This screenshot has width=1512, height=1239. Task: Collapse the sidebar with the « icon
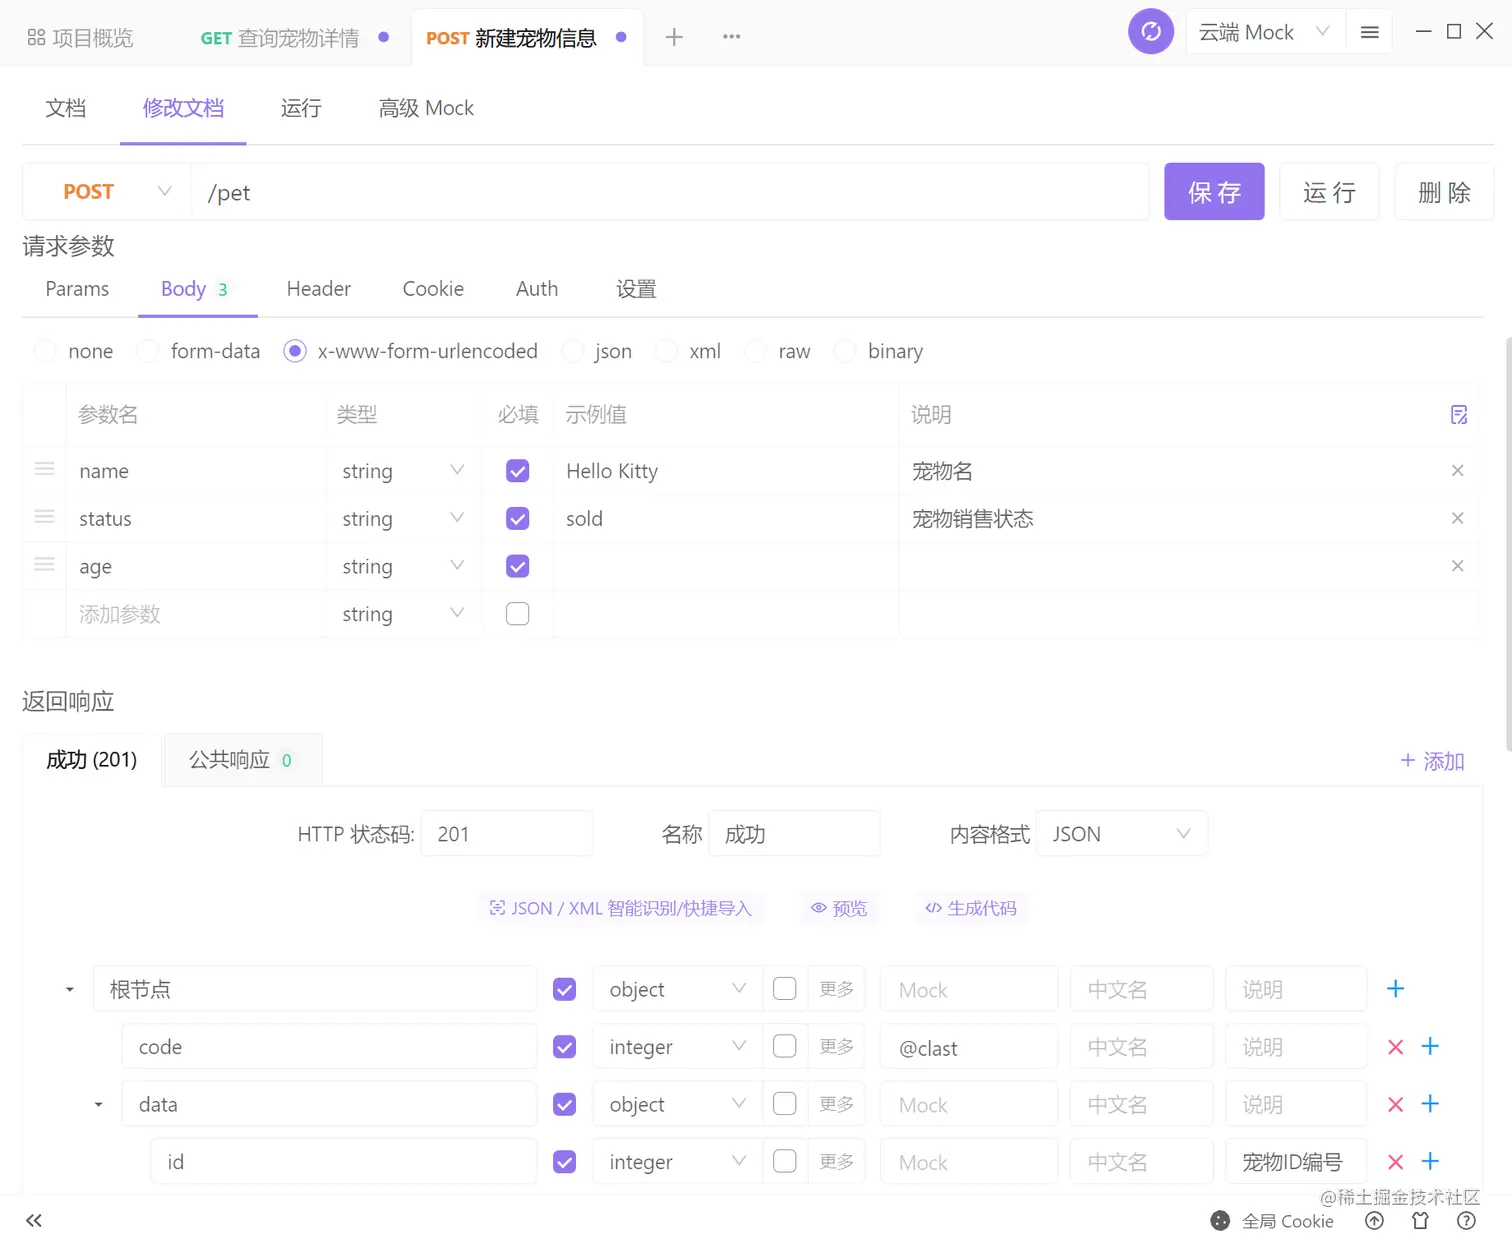33,1220
